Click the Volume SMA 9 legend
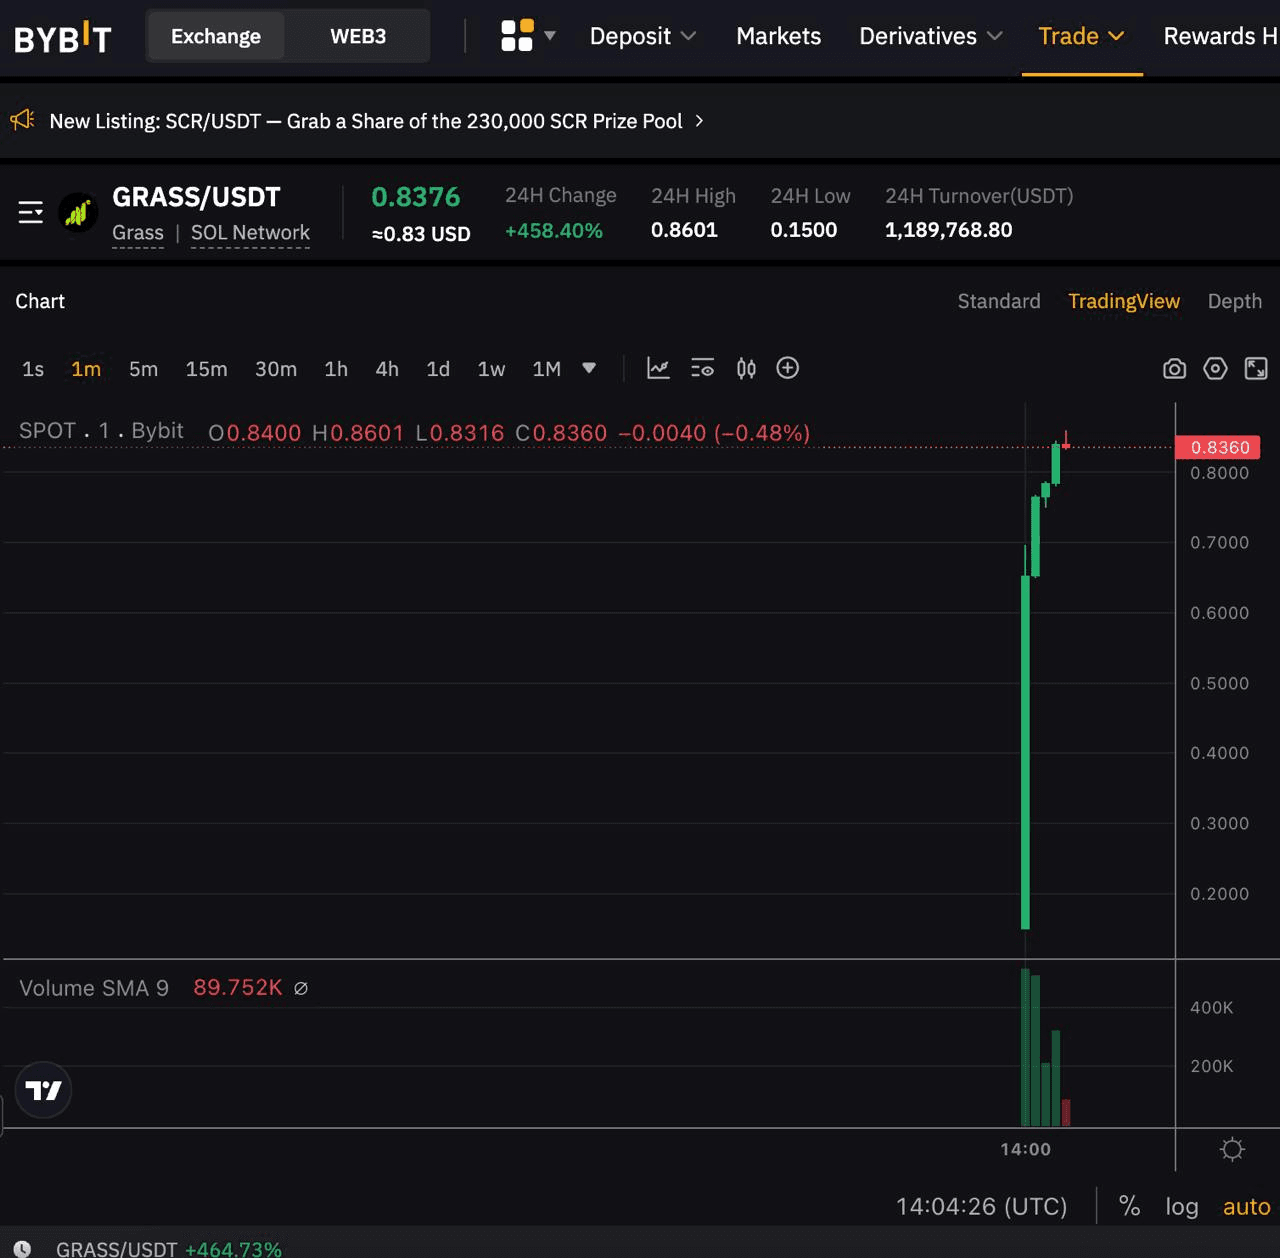Screen dimensions: 1280x1258 94,988
